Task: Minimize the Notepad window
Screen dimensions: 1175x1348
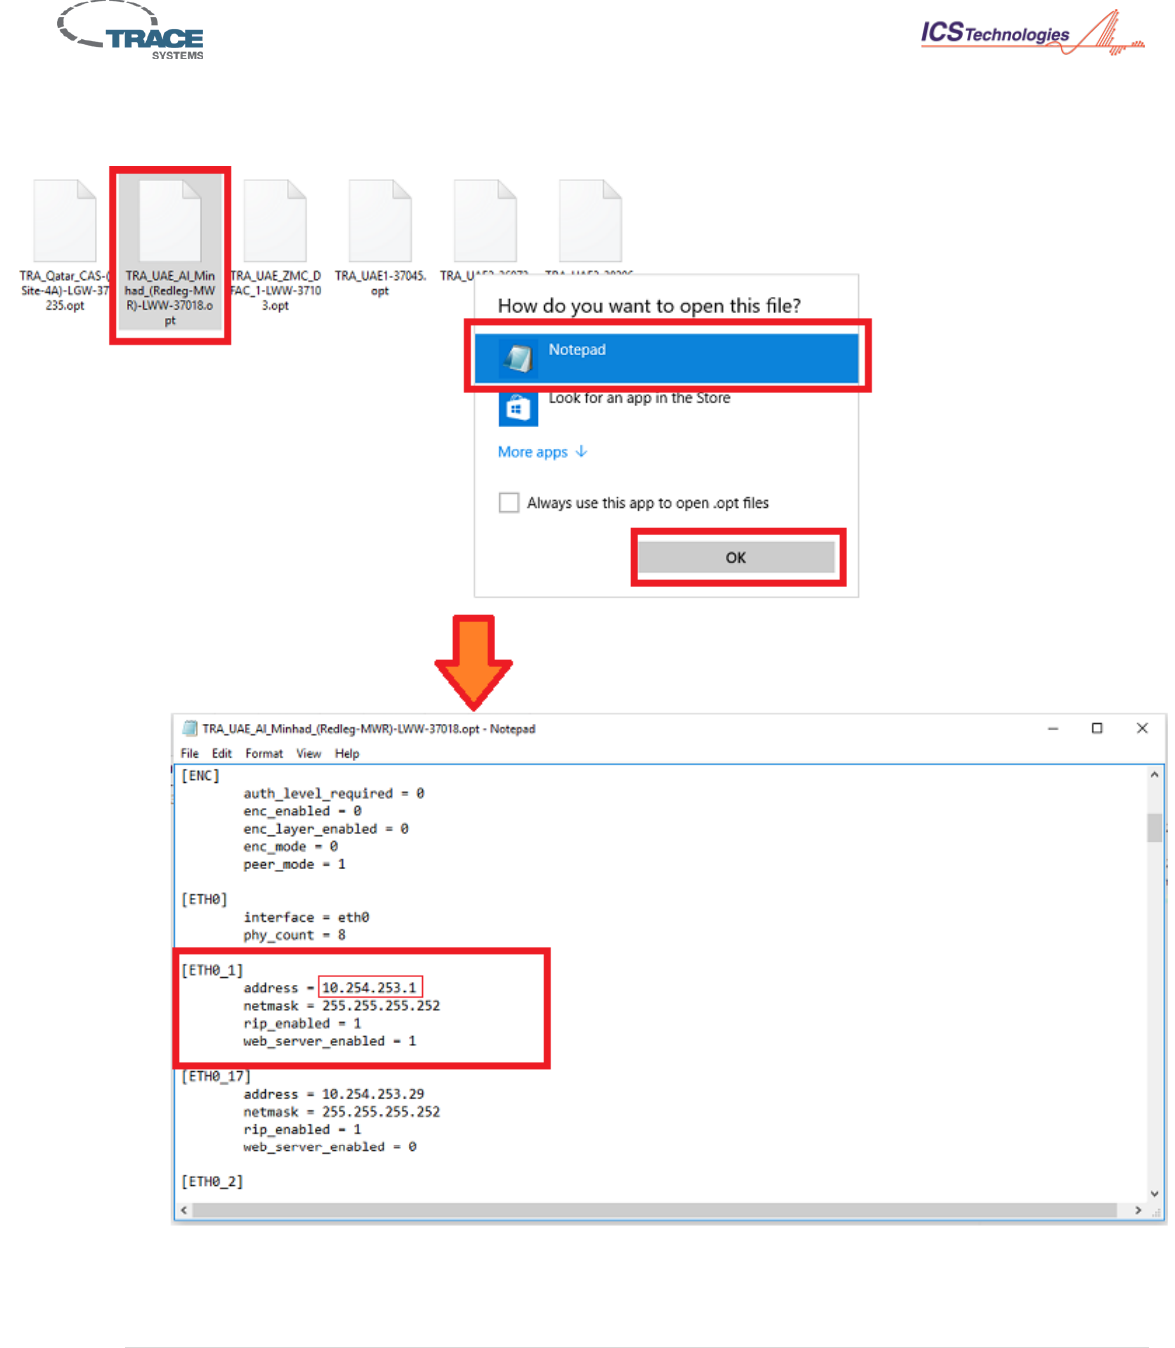Action: pyautogui.click(x=1053, y=728)
